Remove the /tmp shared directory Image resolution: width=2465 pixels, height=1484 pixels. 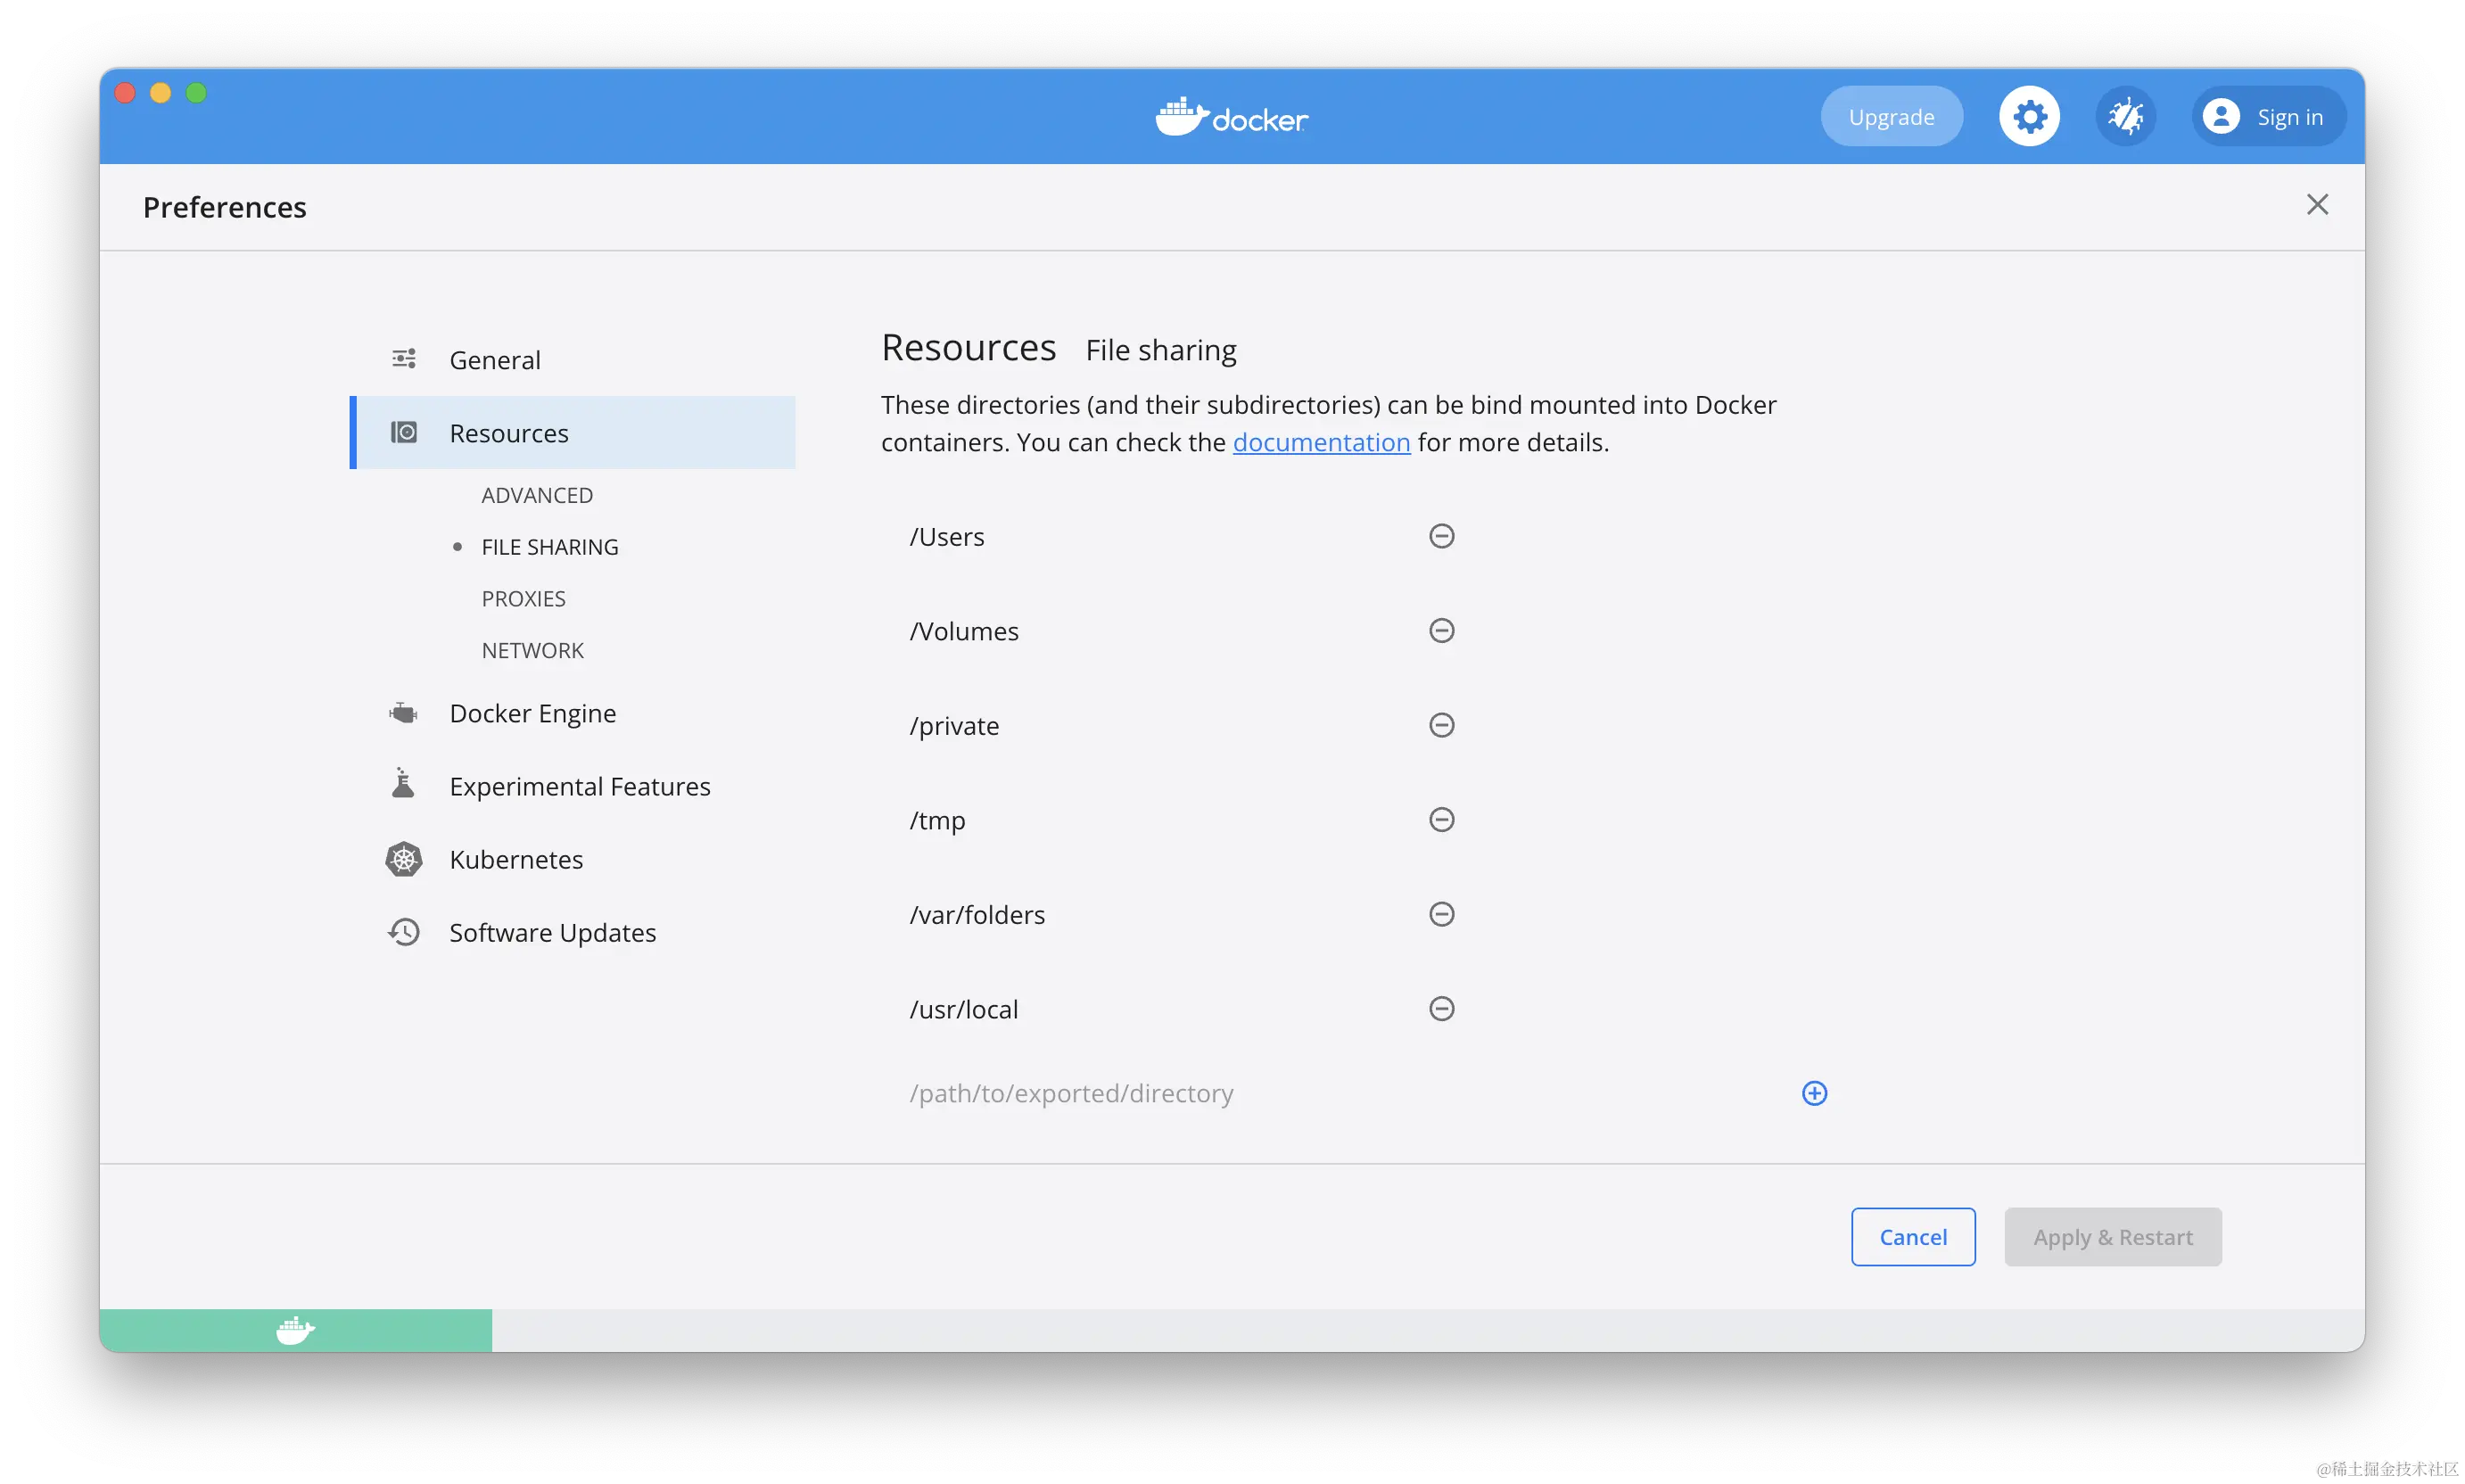click(1441, 820)
